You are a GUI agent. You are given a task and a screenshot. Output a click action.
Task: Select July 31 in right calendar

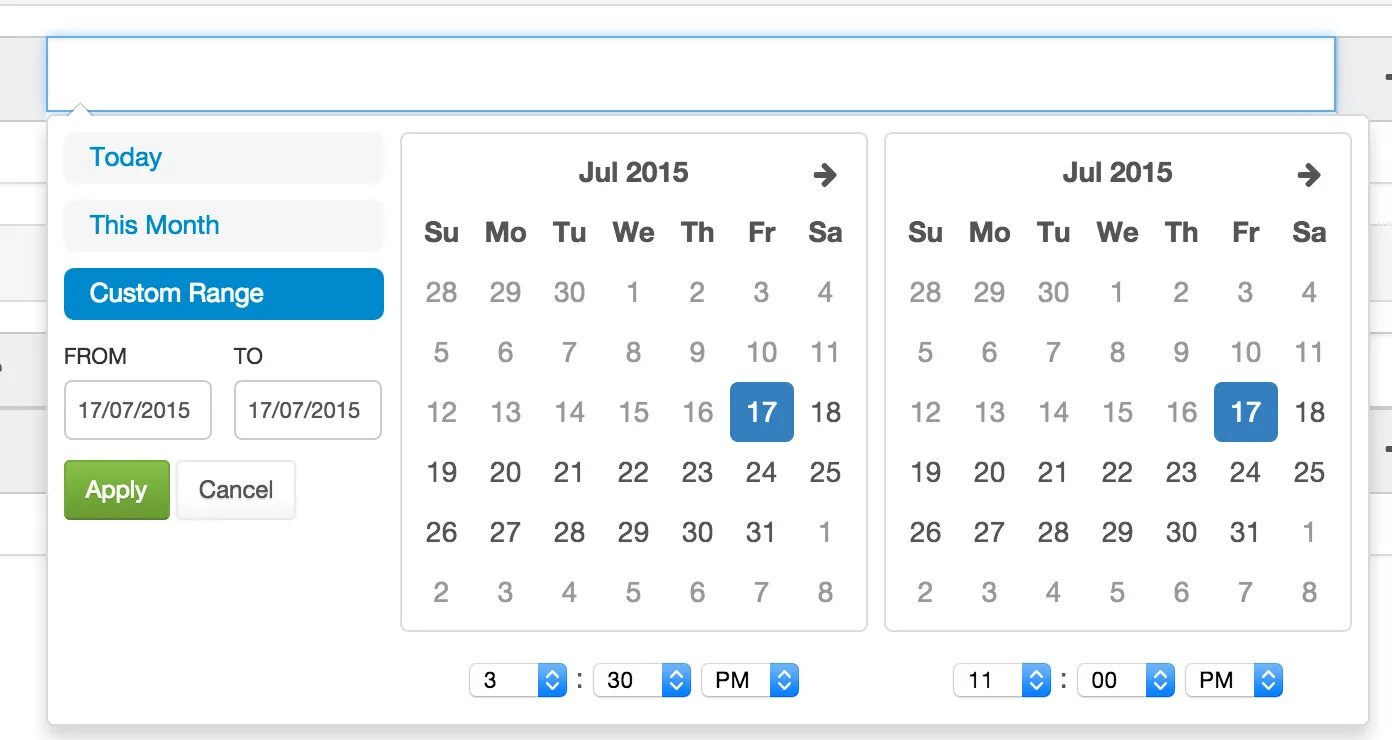[1246, 532]
